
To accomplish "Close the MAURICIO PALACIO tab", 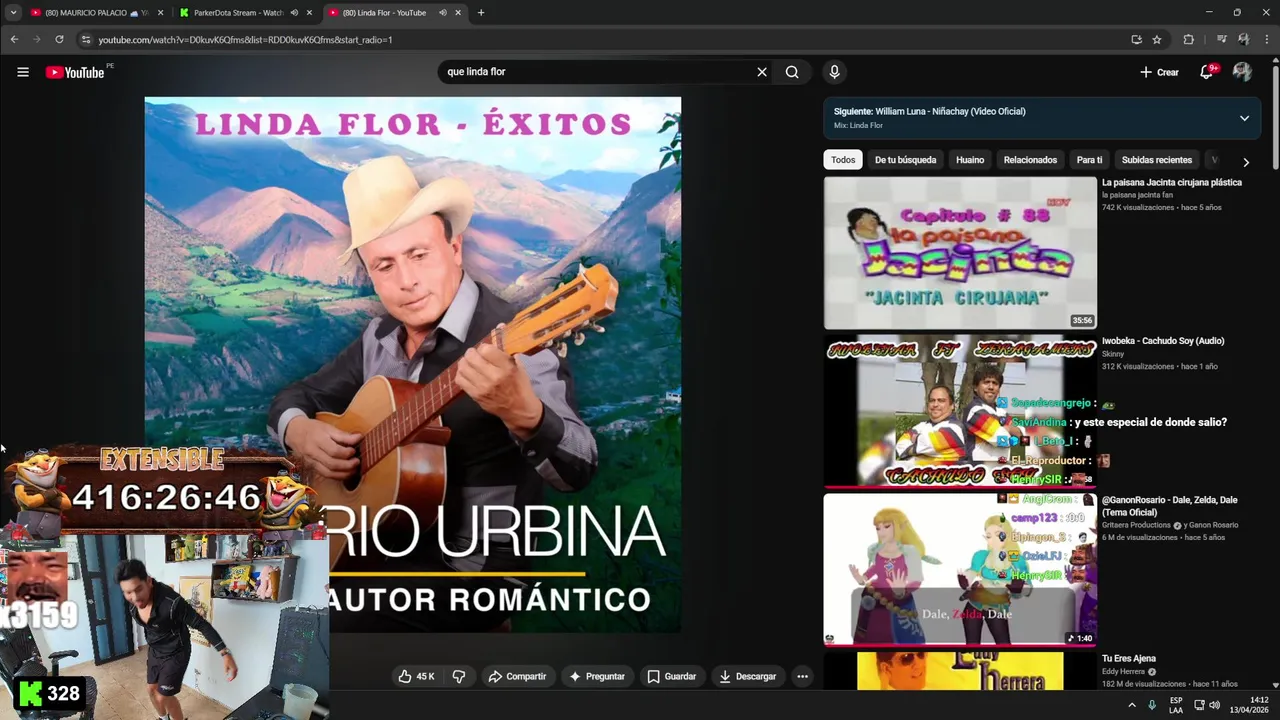I will [160, 13].
